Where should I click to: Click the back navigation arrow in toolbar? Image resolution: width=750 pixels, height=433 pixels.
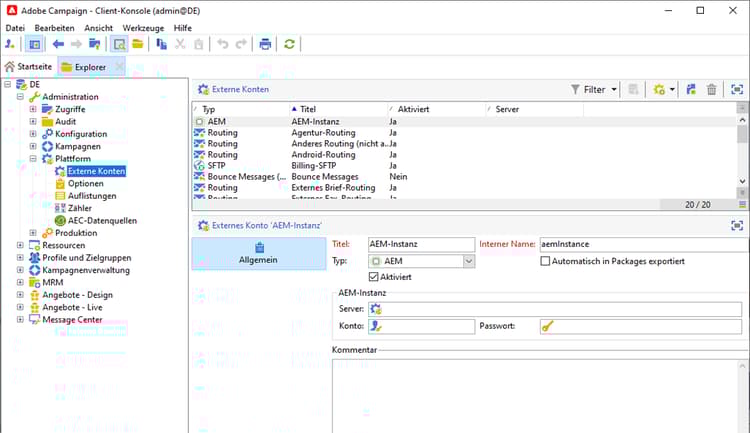click(x=58, y=44)
